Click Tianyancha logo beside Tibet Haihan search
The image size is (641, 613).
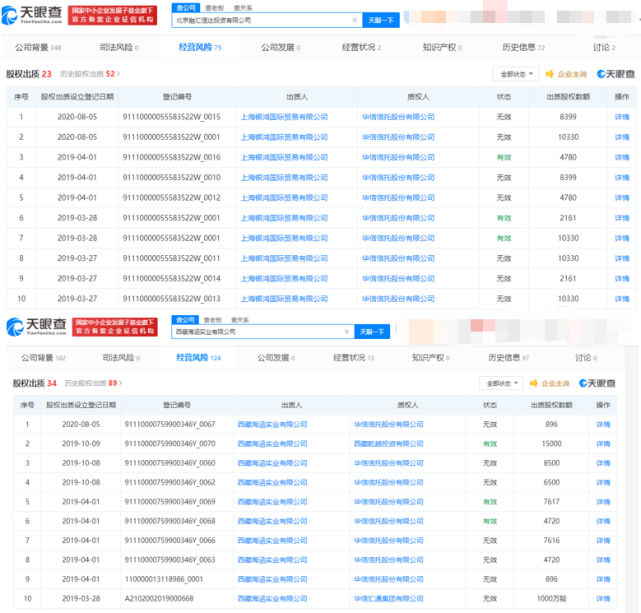tap(34, 328)
